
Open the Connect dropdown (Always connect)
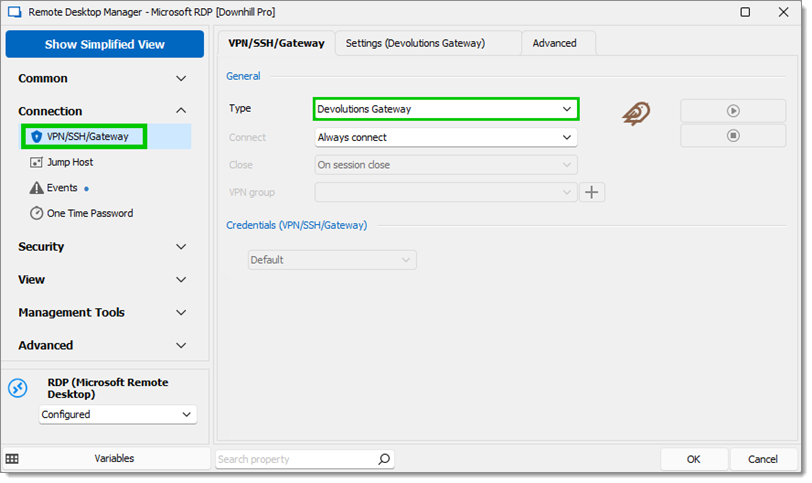(x=446, y=137)
